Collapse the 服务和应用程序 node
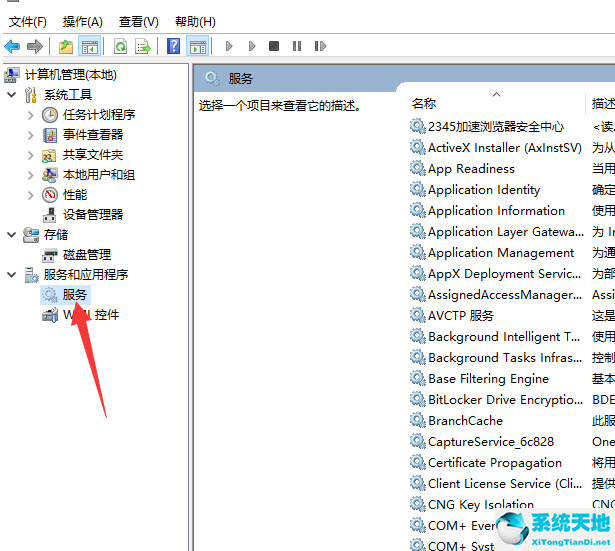The width and height of the screenshot is (615, 551). click(x=12, y=275)
